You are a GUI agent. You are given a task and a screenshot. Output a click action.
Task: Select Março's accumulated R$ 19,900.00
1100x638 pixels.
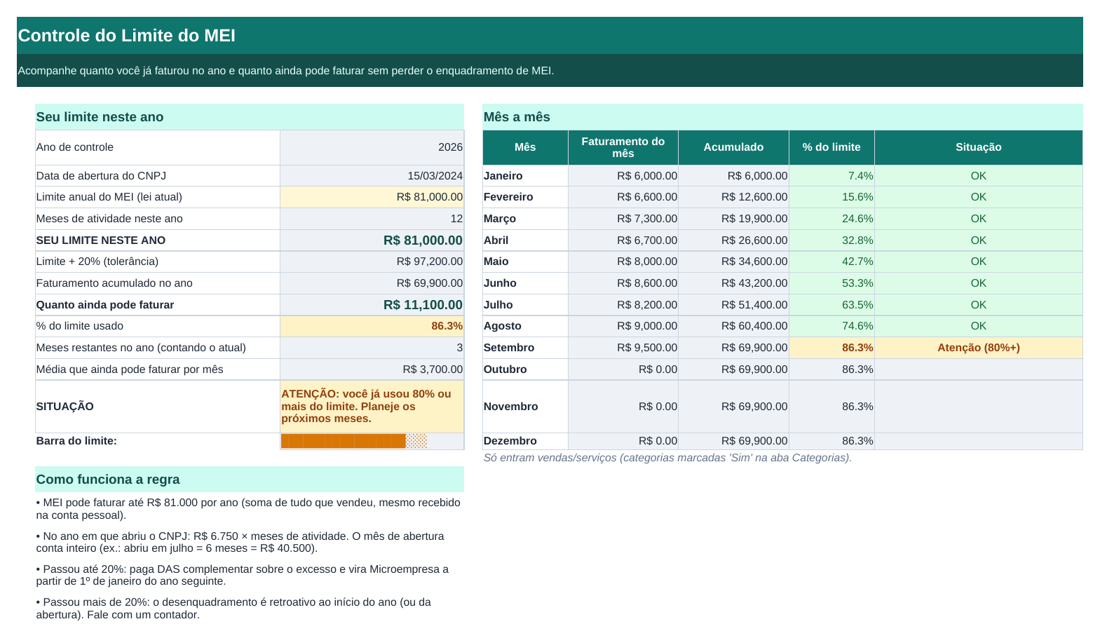[x=734, y=219]
